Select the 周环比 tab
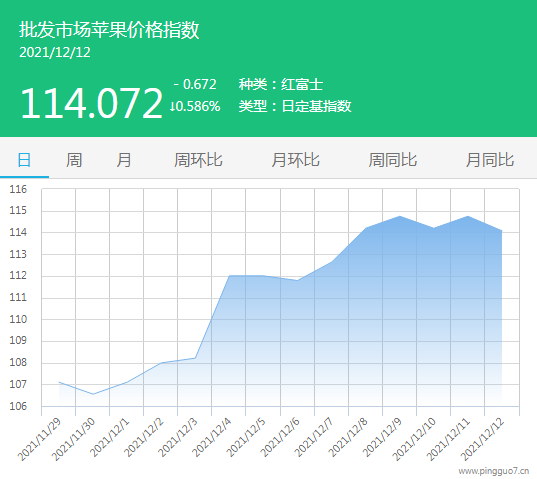Viewport: 537px width, 479px height. point(198,160)
